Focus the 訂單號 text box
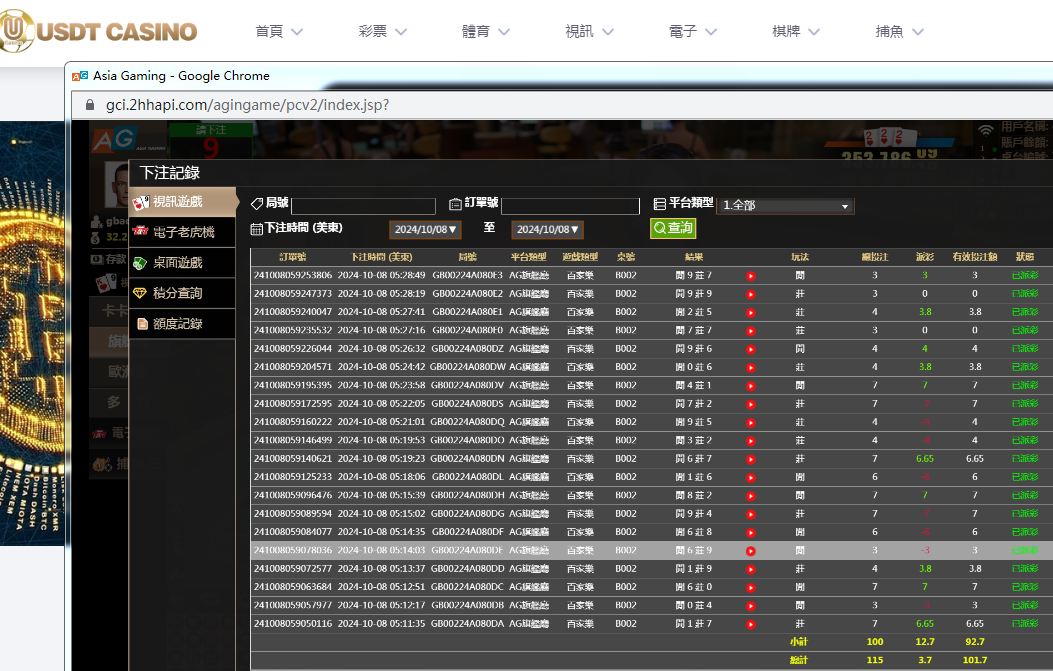Screen dimensions: 1053x671 click(570, 206)
